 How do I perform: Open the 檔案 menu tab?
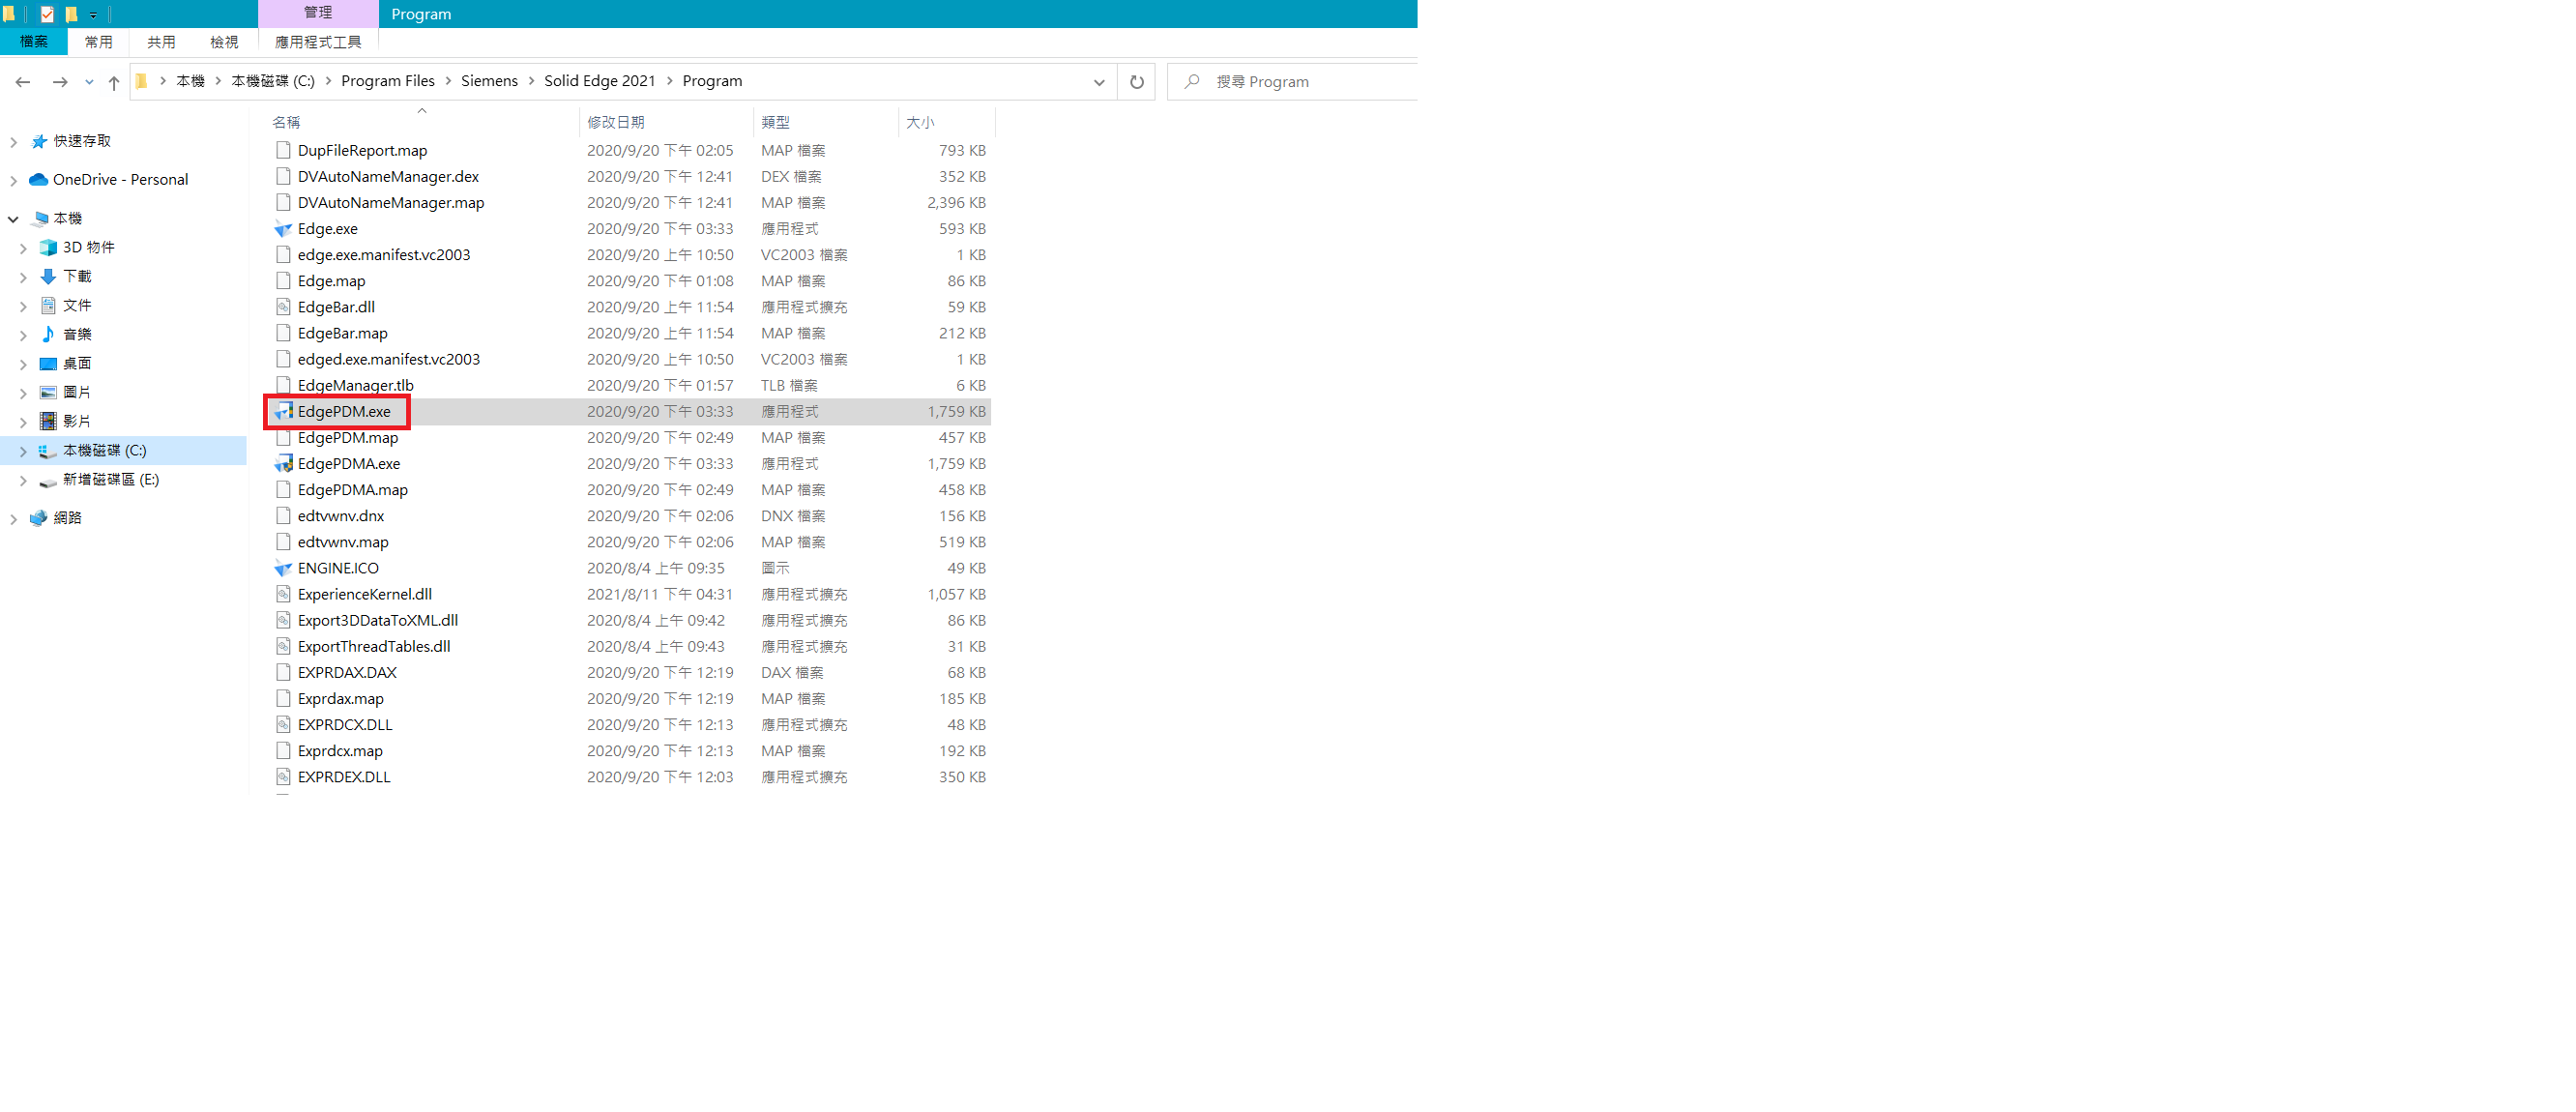pyautogui.click(x=34, y=42)
